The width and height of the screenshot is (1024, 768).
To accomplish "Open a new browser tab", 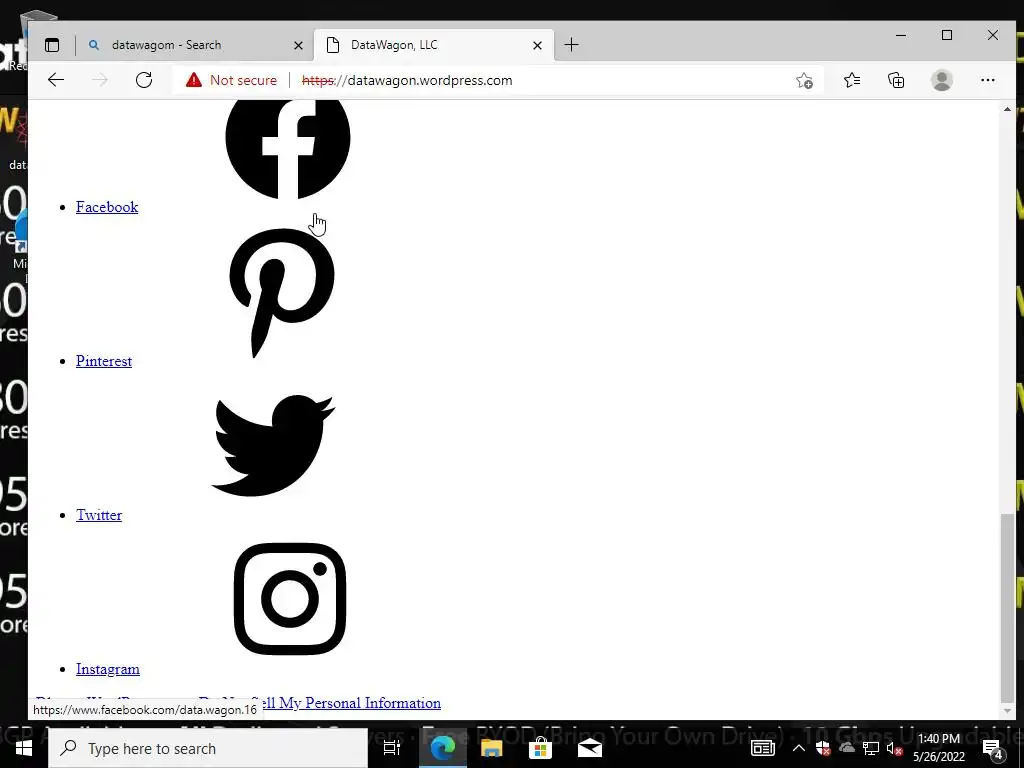I will [x=571, y=45].
